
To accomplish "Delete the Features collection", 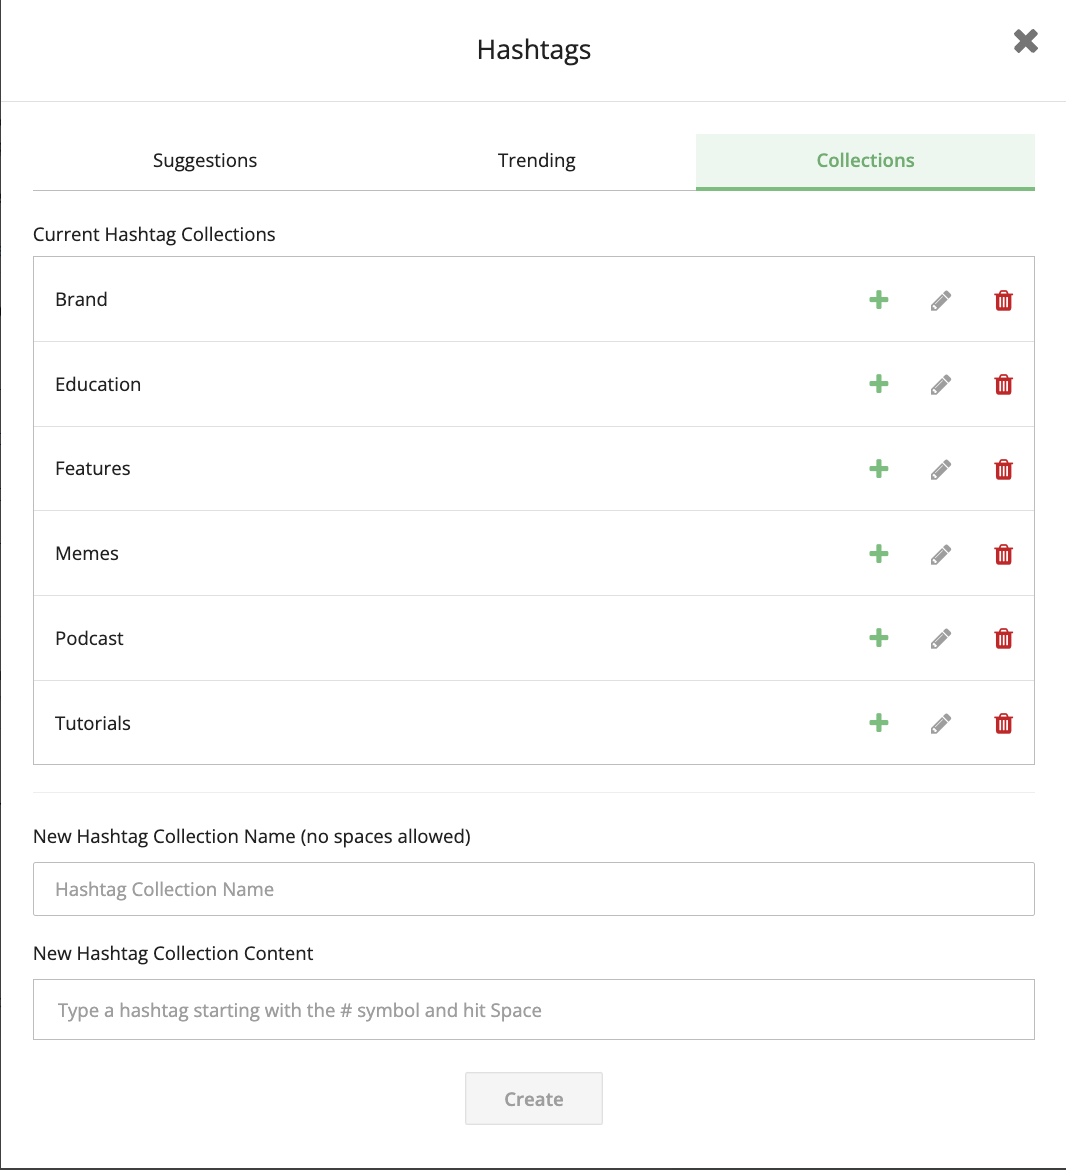I will pyautogui.click(x=1003, y=468).
